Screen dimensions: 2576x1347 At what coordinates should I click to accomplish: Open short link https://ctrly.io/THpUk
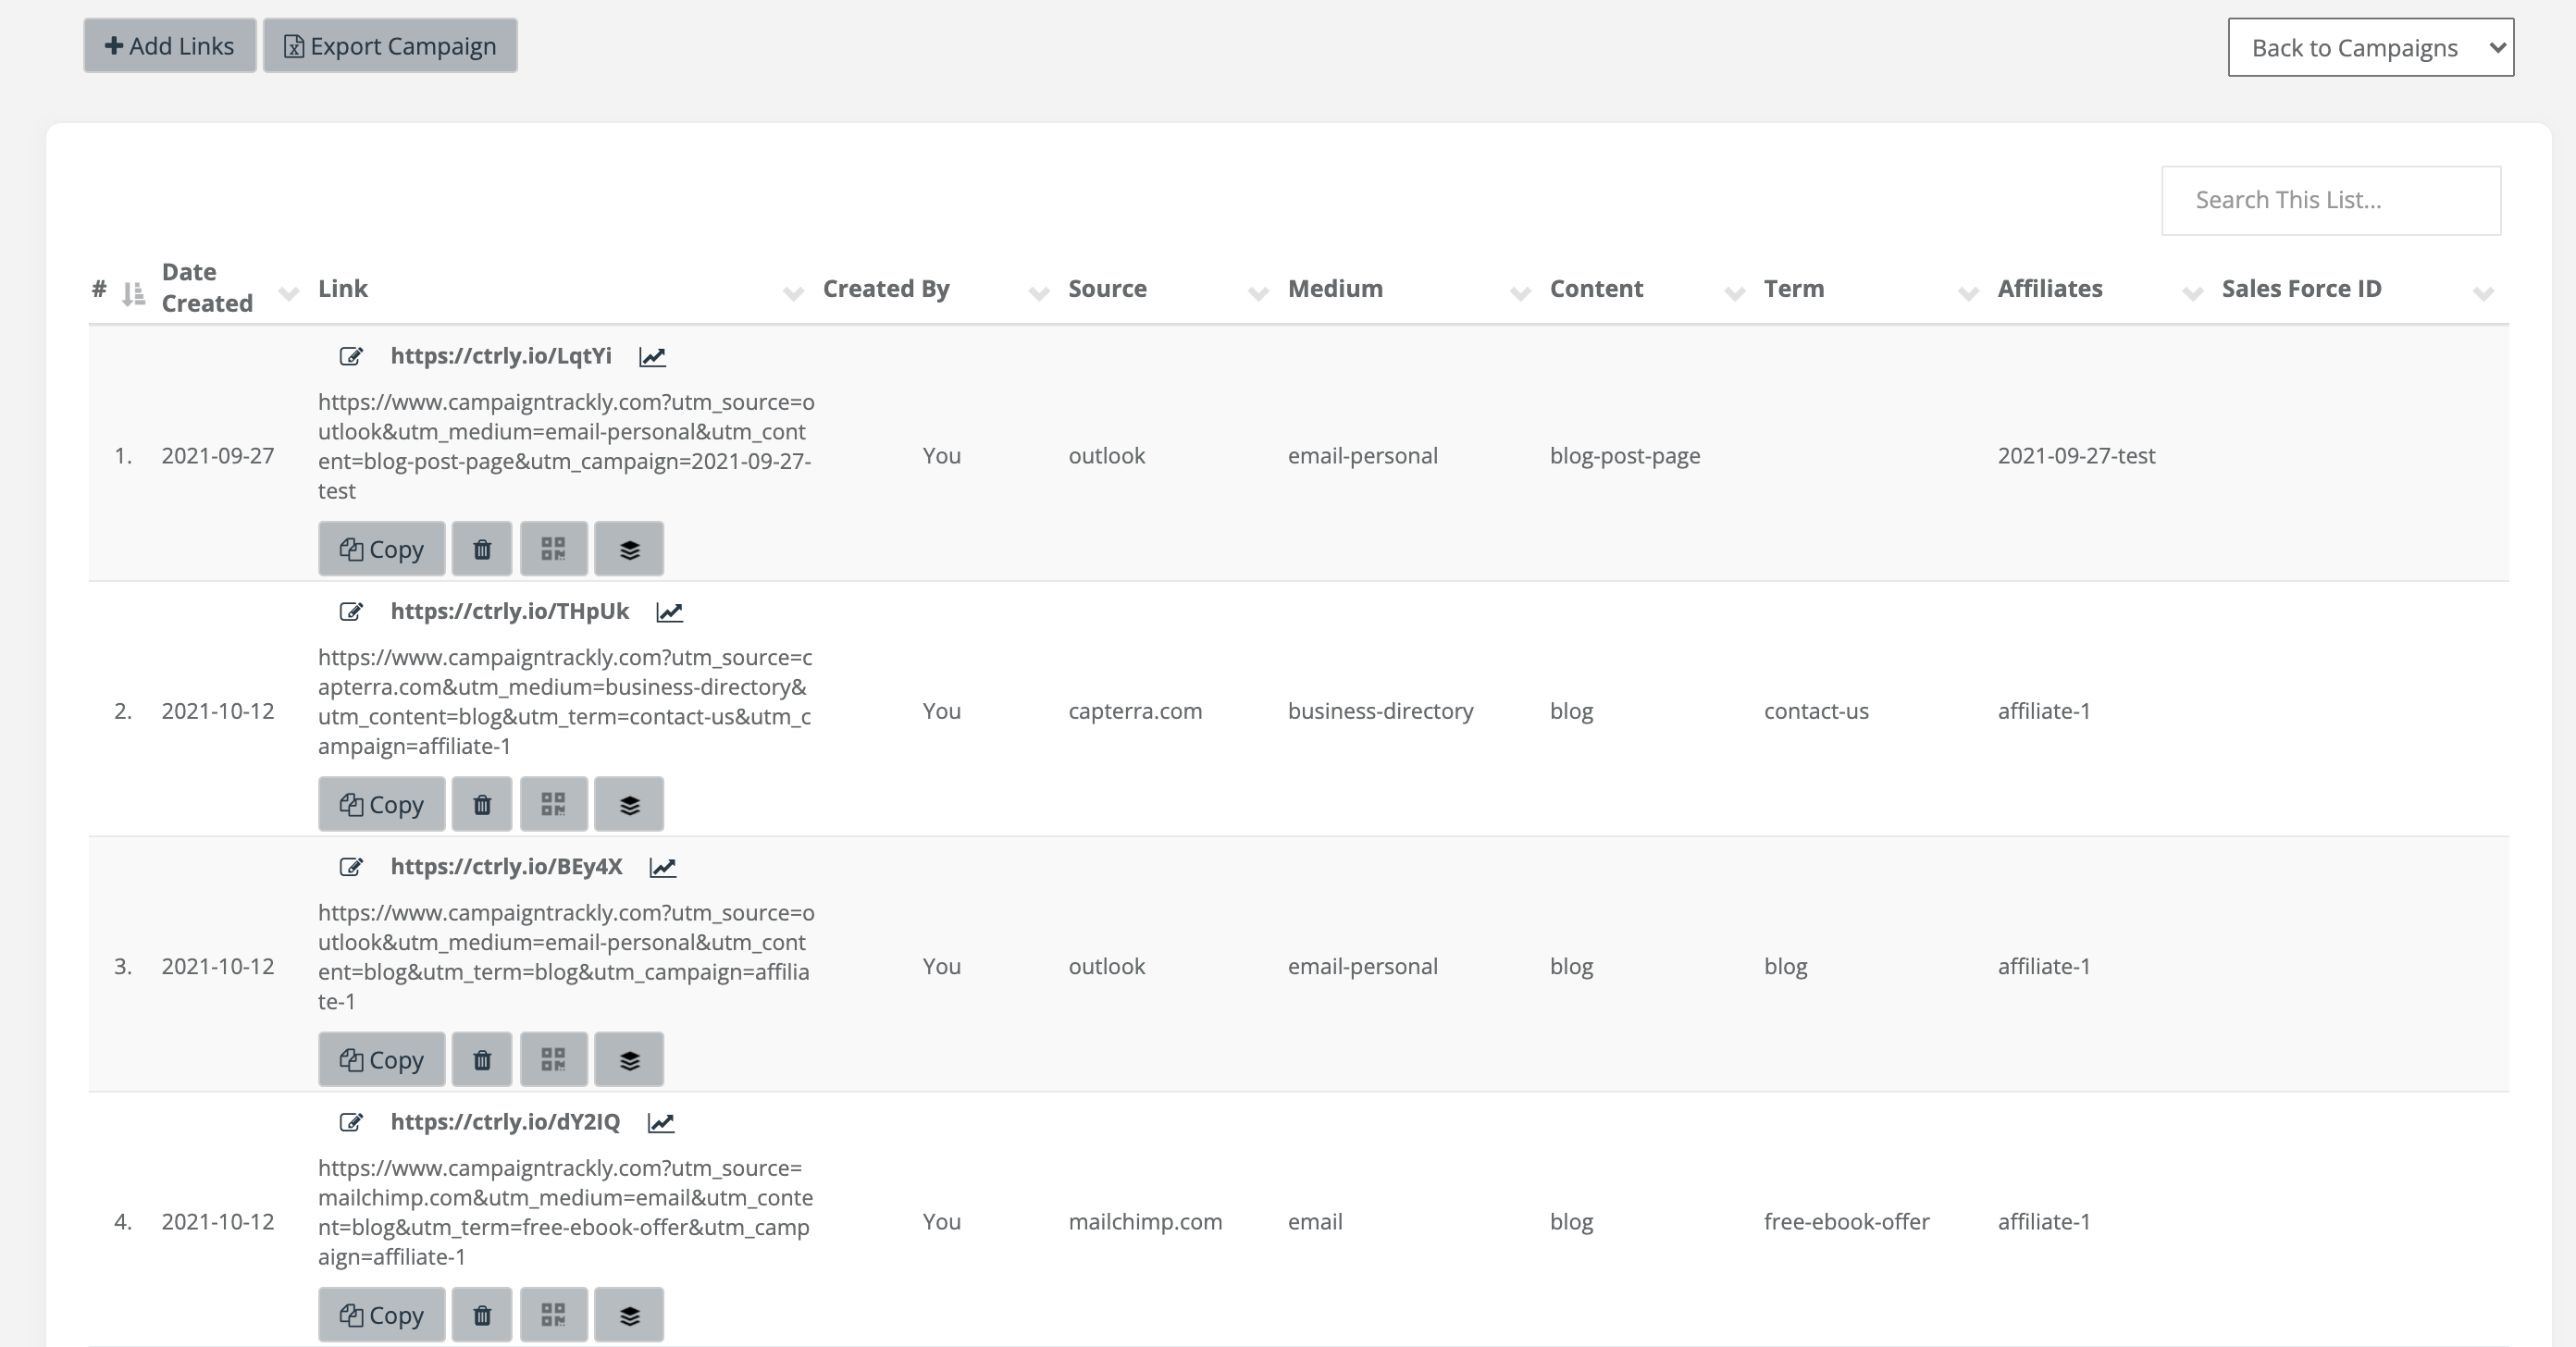510,611
